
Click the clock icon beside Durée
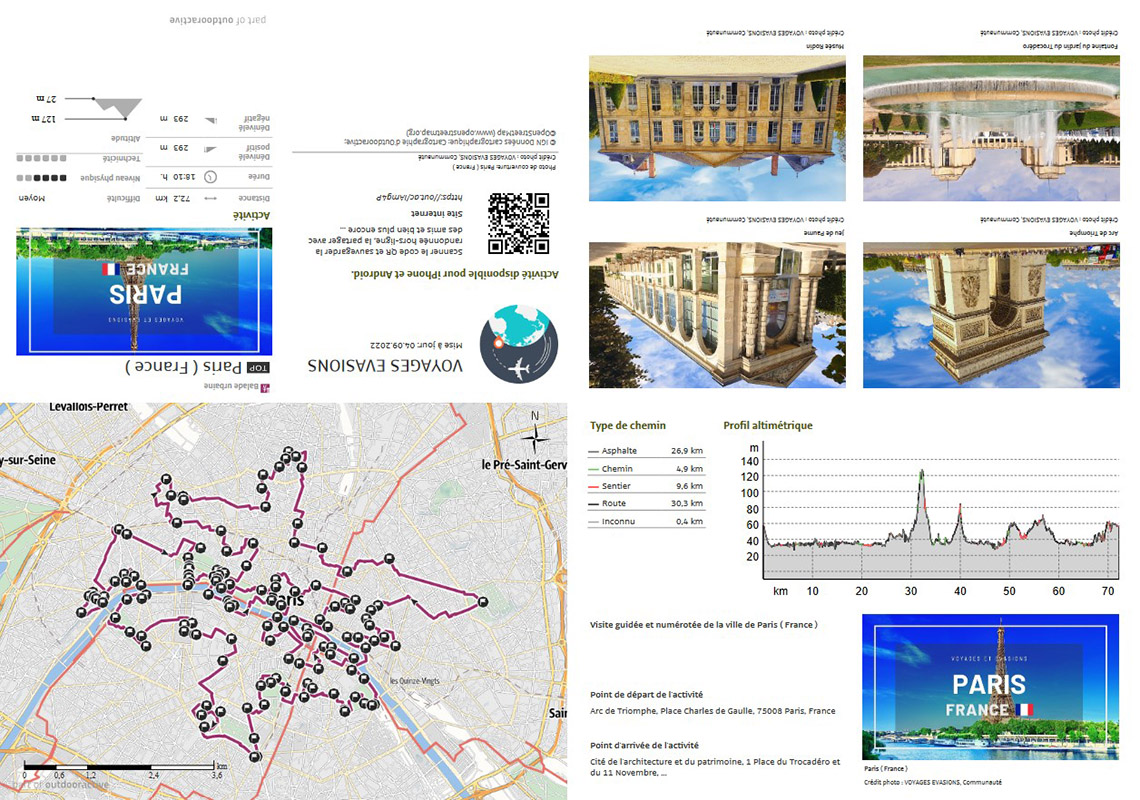click(x=210, y=177)
